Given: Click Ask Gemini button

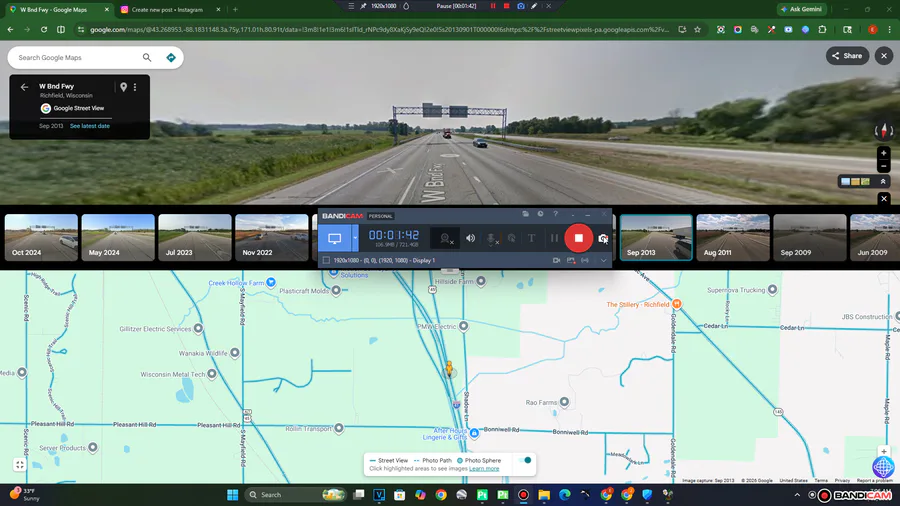Looking at the screenshot, I should coord(802,9).
